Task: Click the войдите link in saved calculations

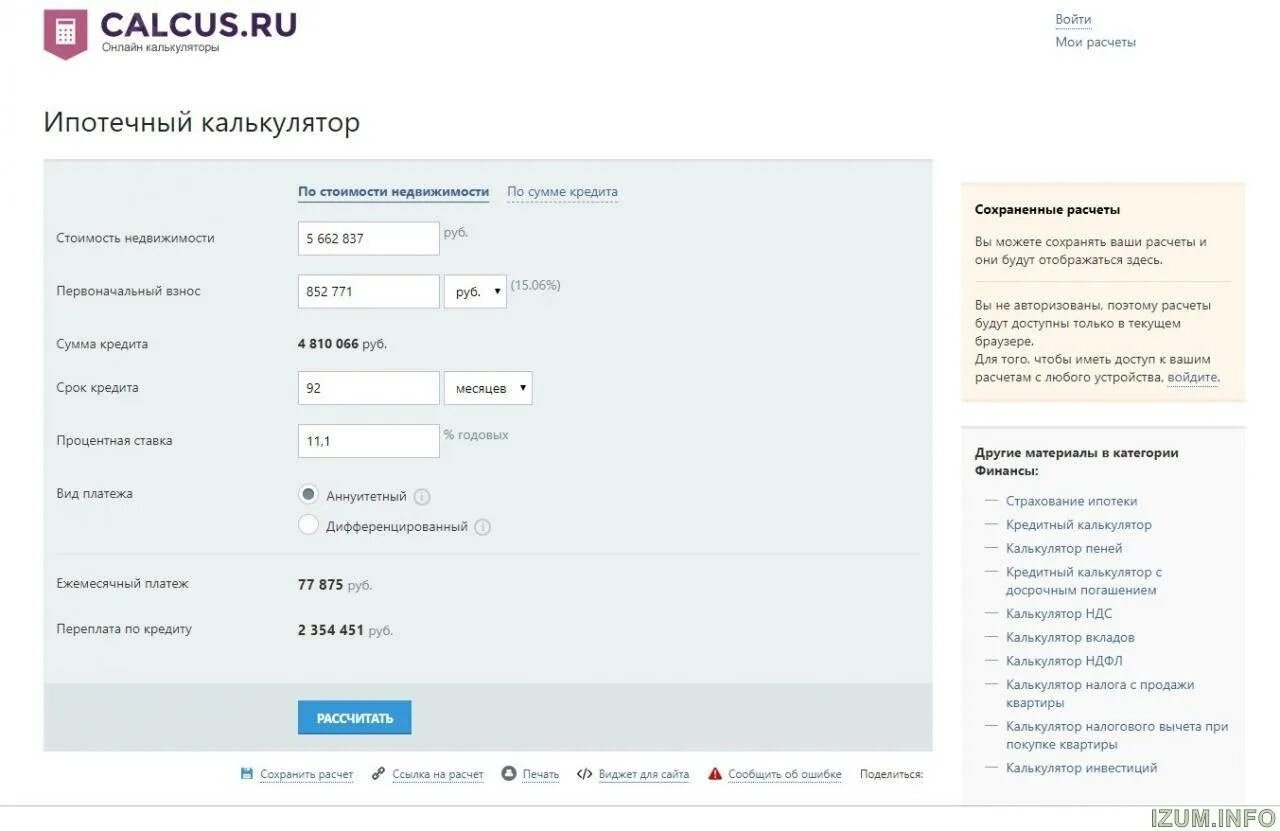Action: 1192,378
